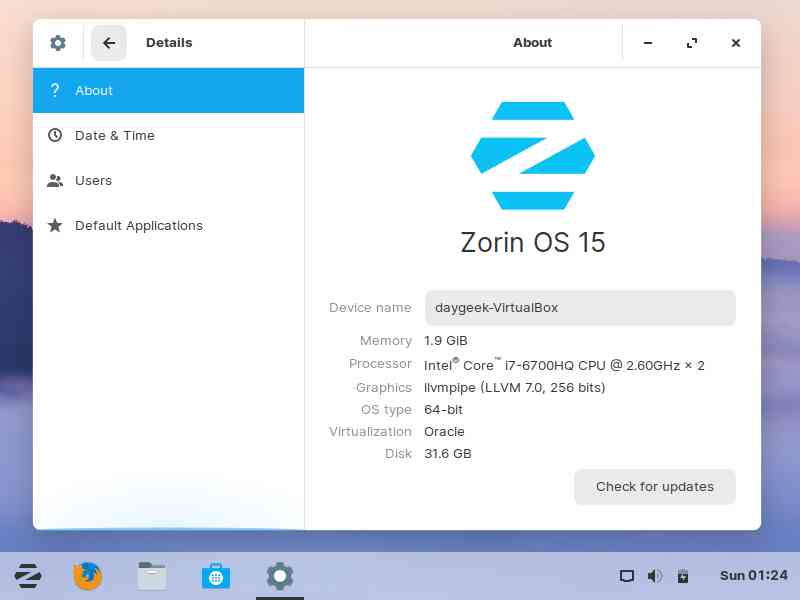Select About in the sidebar
Image resolution: width=800 pixels, height=600 pixels.
tap(168, 90)
